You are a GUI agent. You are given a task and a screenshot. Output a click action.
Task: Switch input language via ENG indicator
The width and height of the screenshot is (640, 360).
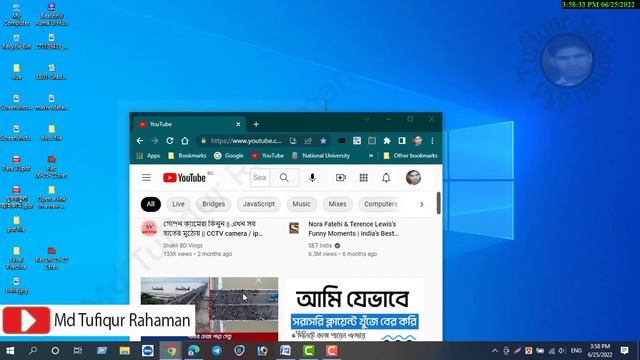[576, 351]
